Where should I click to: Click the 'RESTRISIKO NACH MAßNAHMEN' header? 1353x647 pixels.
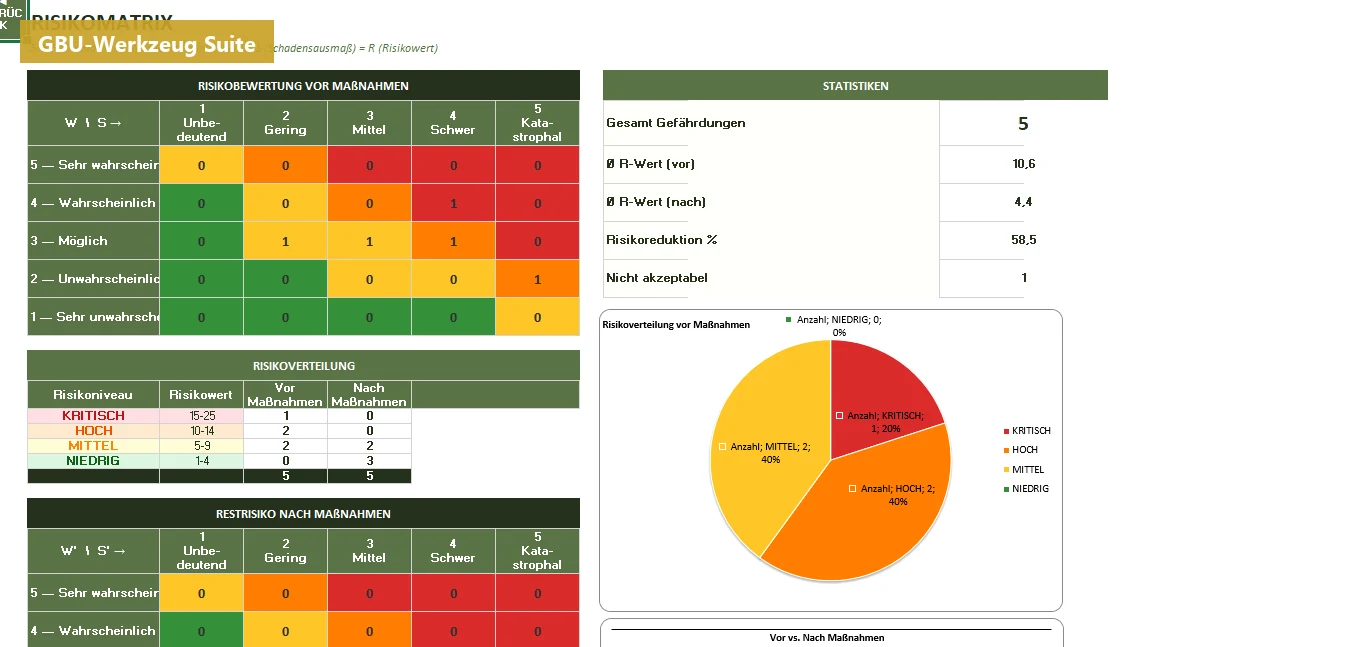coord(303,514)
